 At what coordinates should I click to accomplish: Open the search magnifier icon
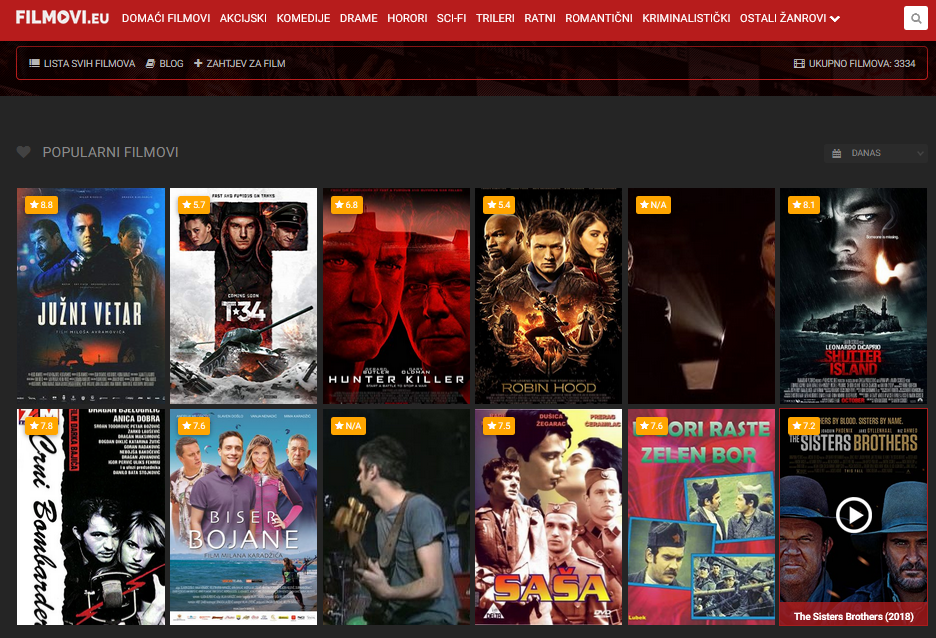click(x=915, y=19)
